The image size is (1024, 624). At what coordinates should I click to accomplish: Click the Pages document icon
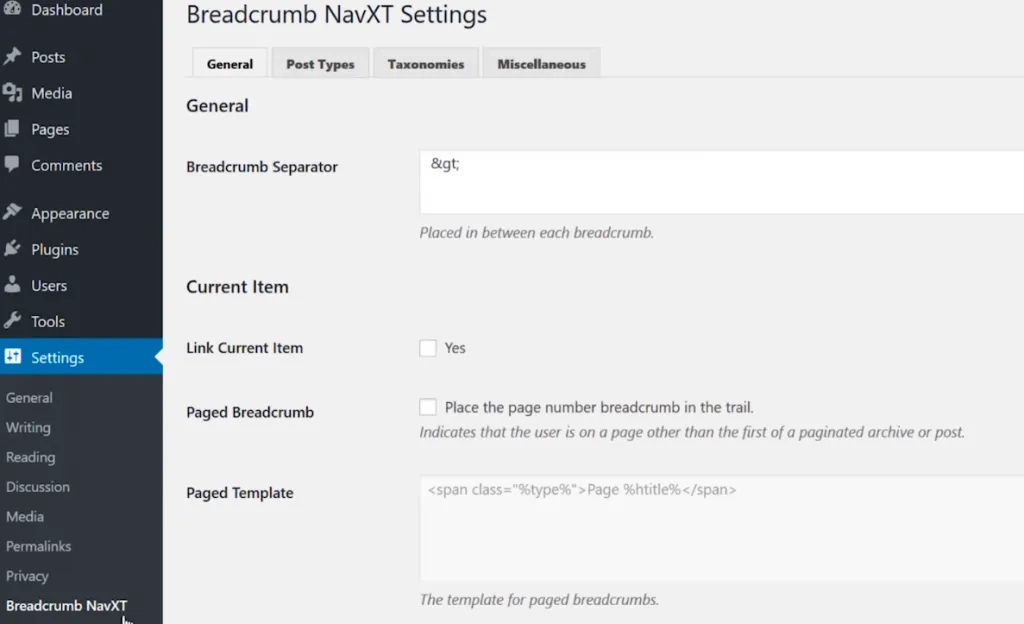[x=13, y=129]
